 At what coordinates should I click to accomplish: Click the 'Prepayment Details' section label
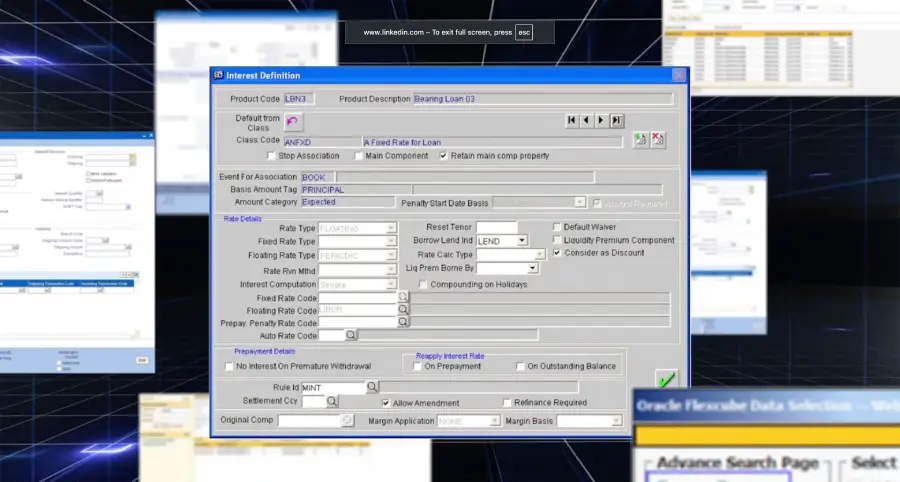pos(265,352)
